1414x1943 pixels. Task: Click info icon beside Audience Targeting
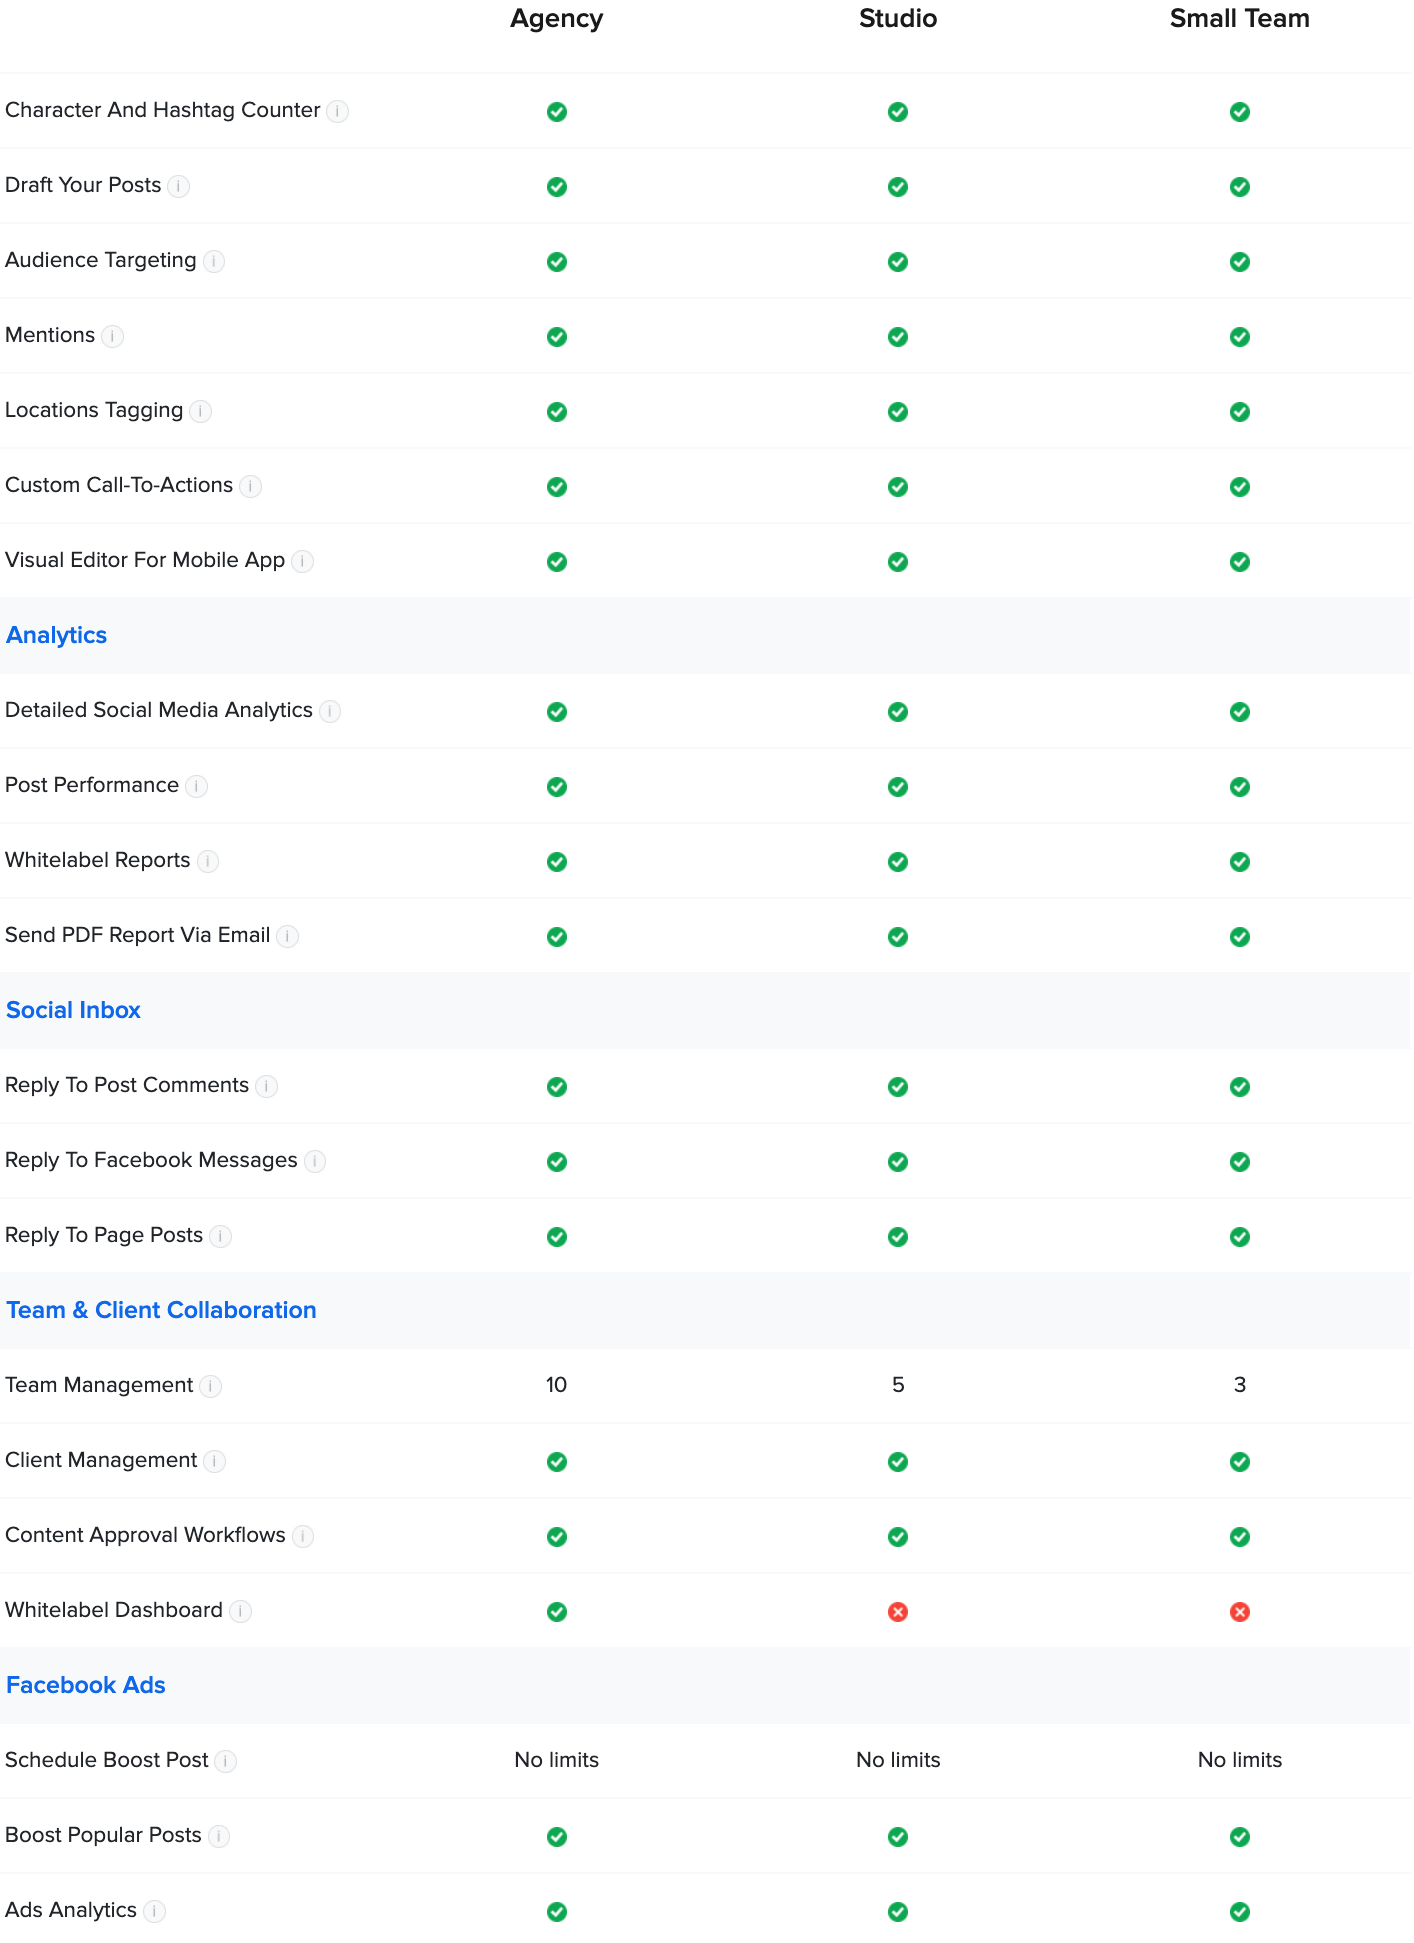point(214,261)
